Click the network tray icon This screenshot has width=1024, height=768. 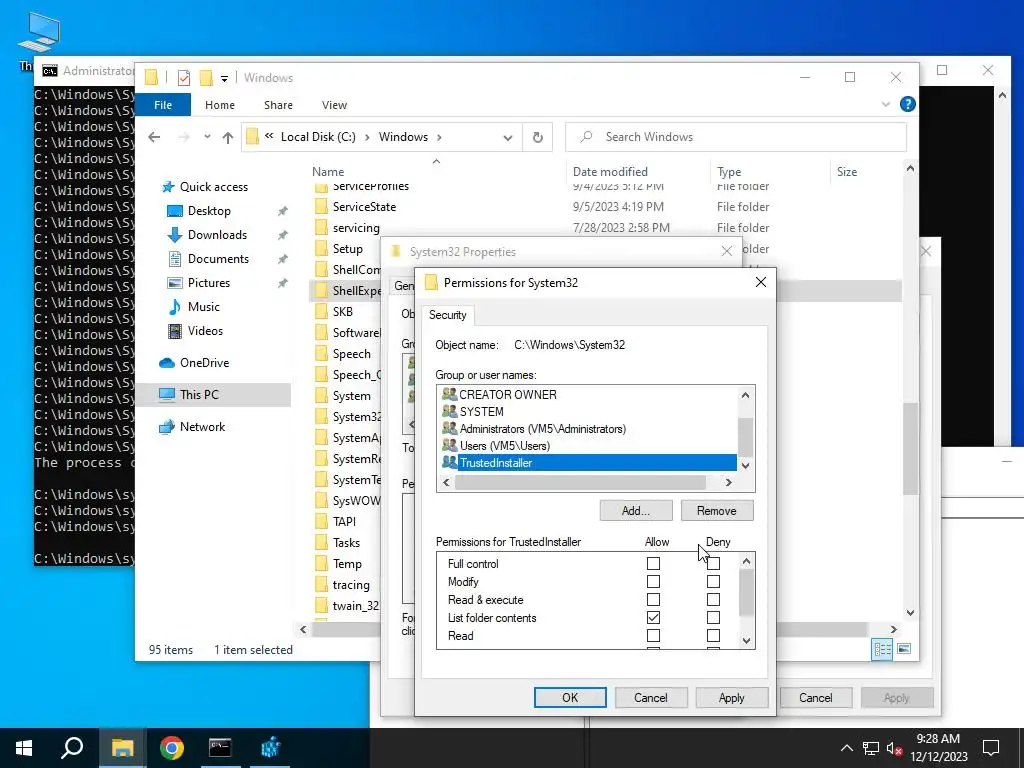point(871,748)
